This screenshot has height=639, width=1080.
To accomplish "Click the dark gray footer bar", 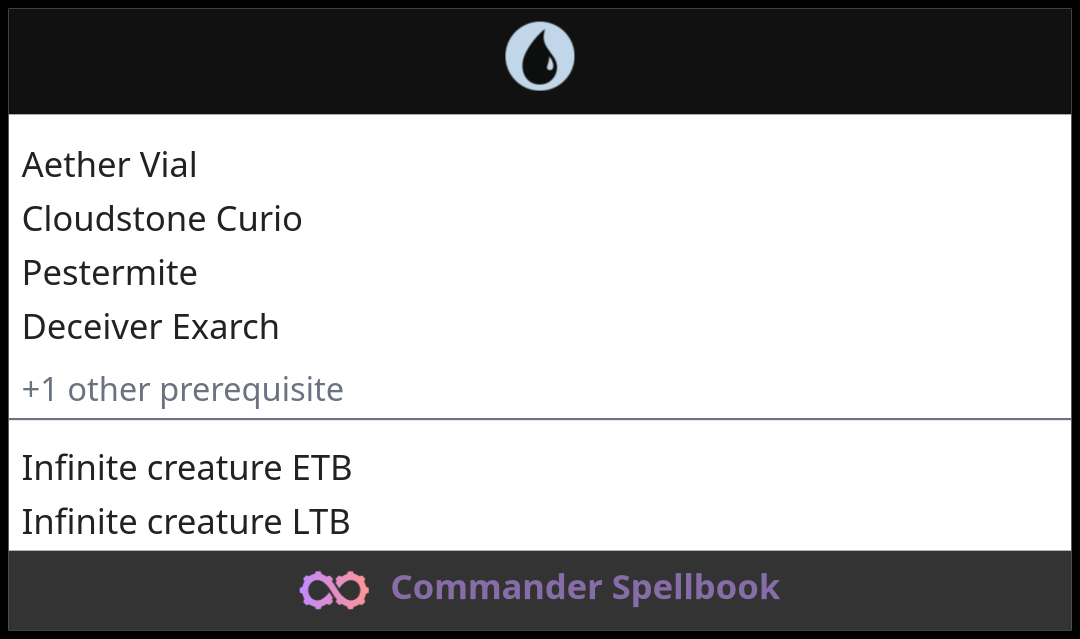I will (x=539, y=590).
